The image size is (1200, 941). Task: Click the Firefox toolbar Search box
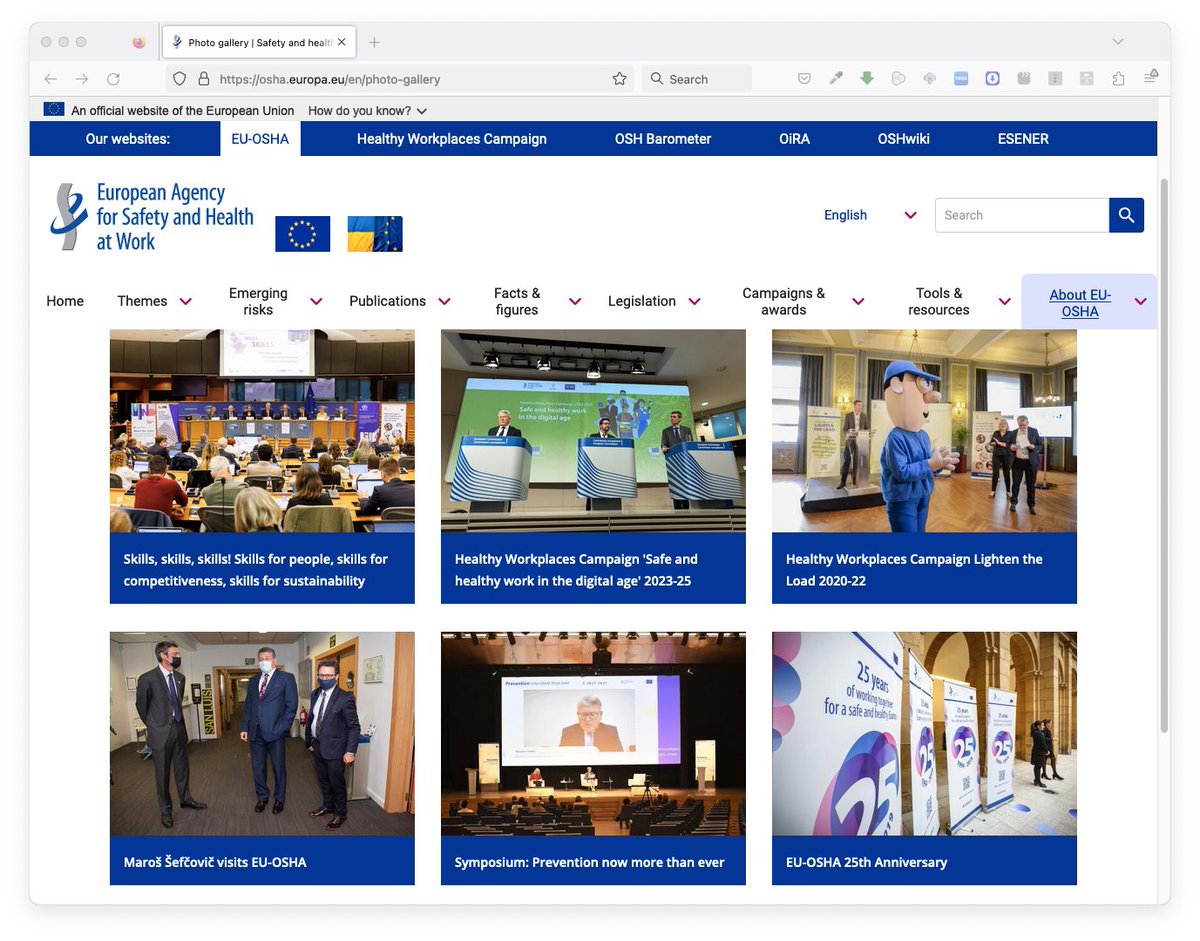(x=697, y=79)
